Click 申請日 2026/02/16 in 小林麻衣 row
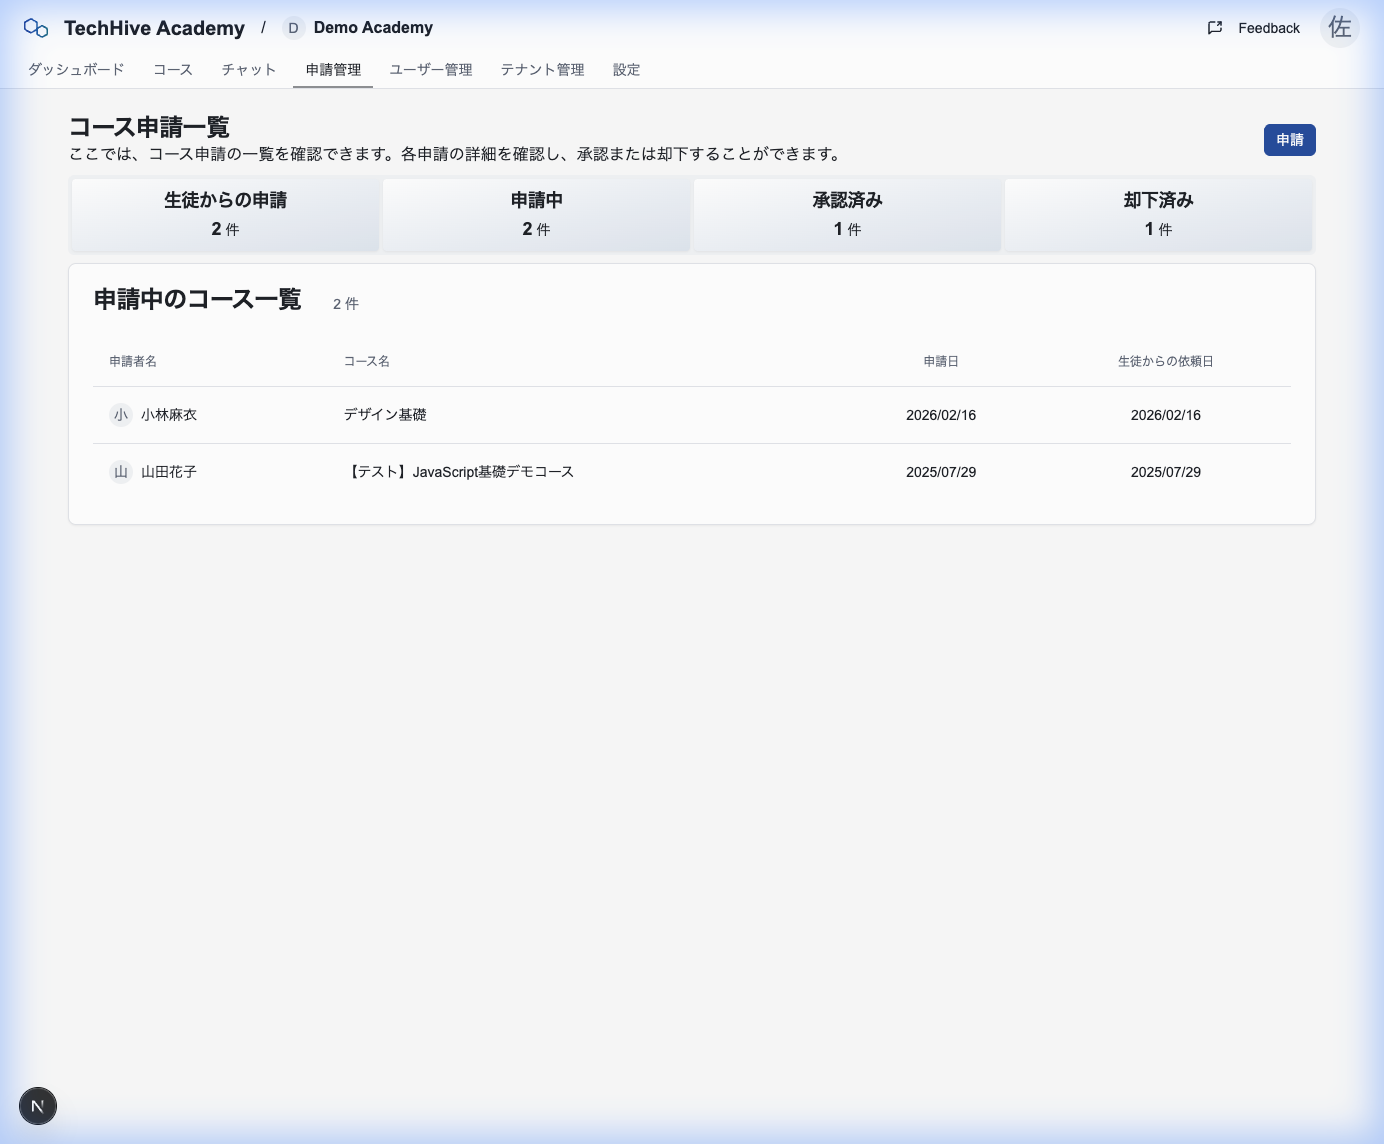The height and width of the screenshot is (1144, 1384). tap(941, 415)
